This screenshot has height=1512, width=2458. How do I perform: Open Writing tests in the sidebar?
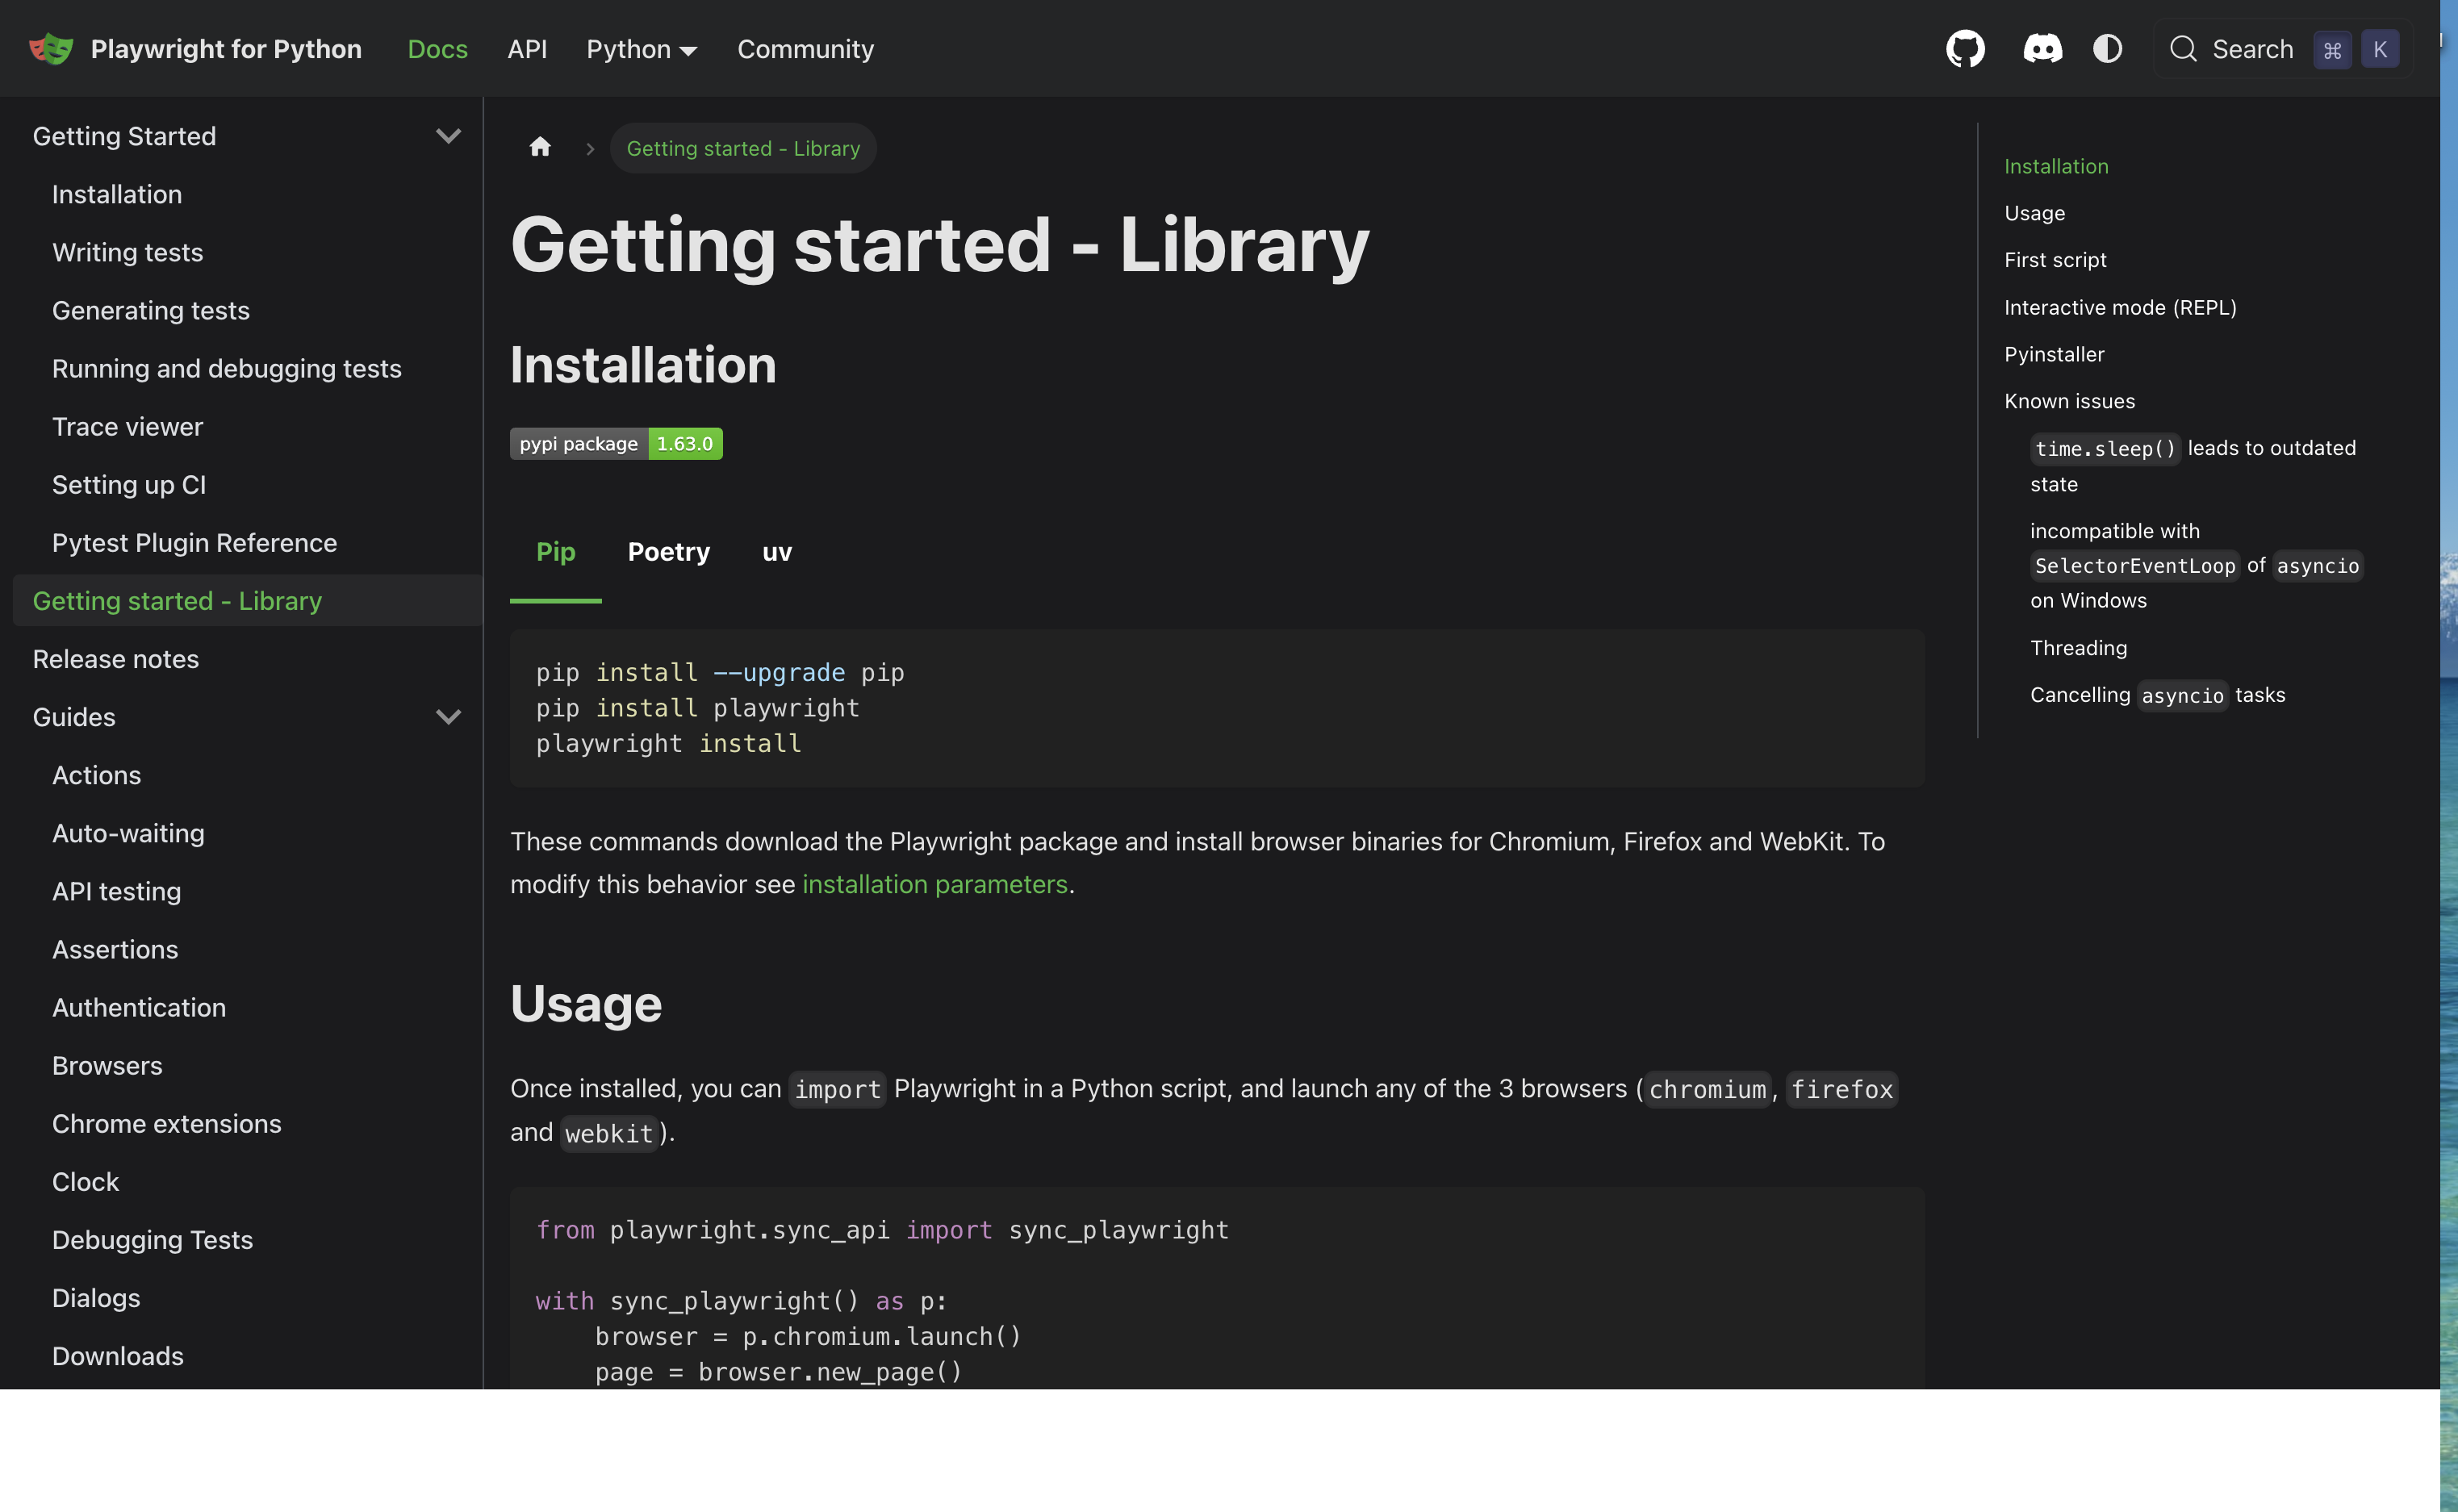tap(127, 252)
